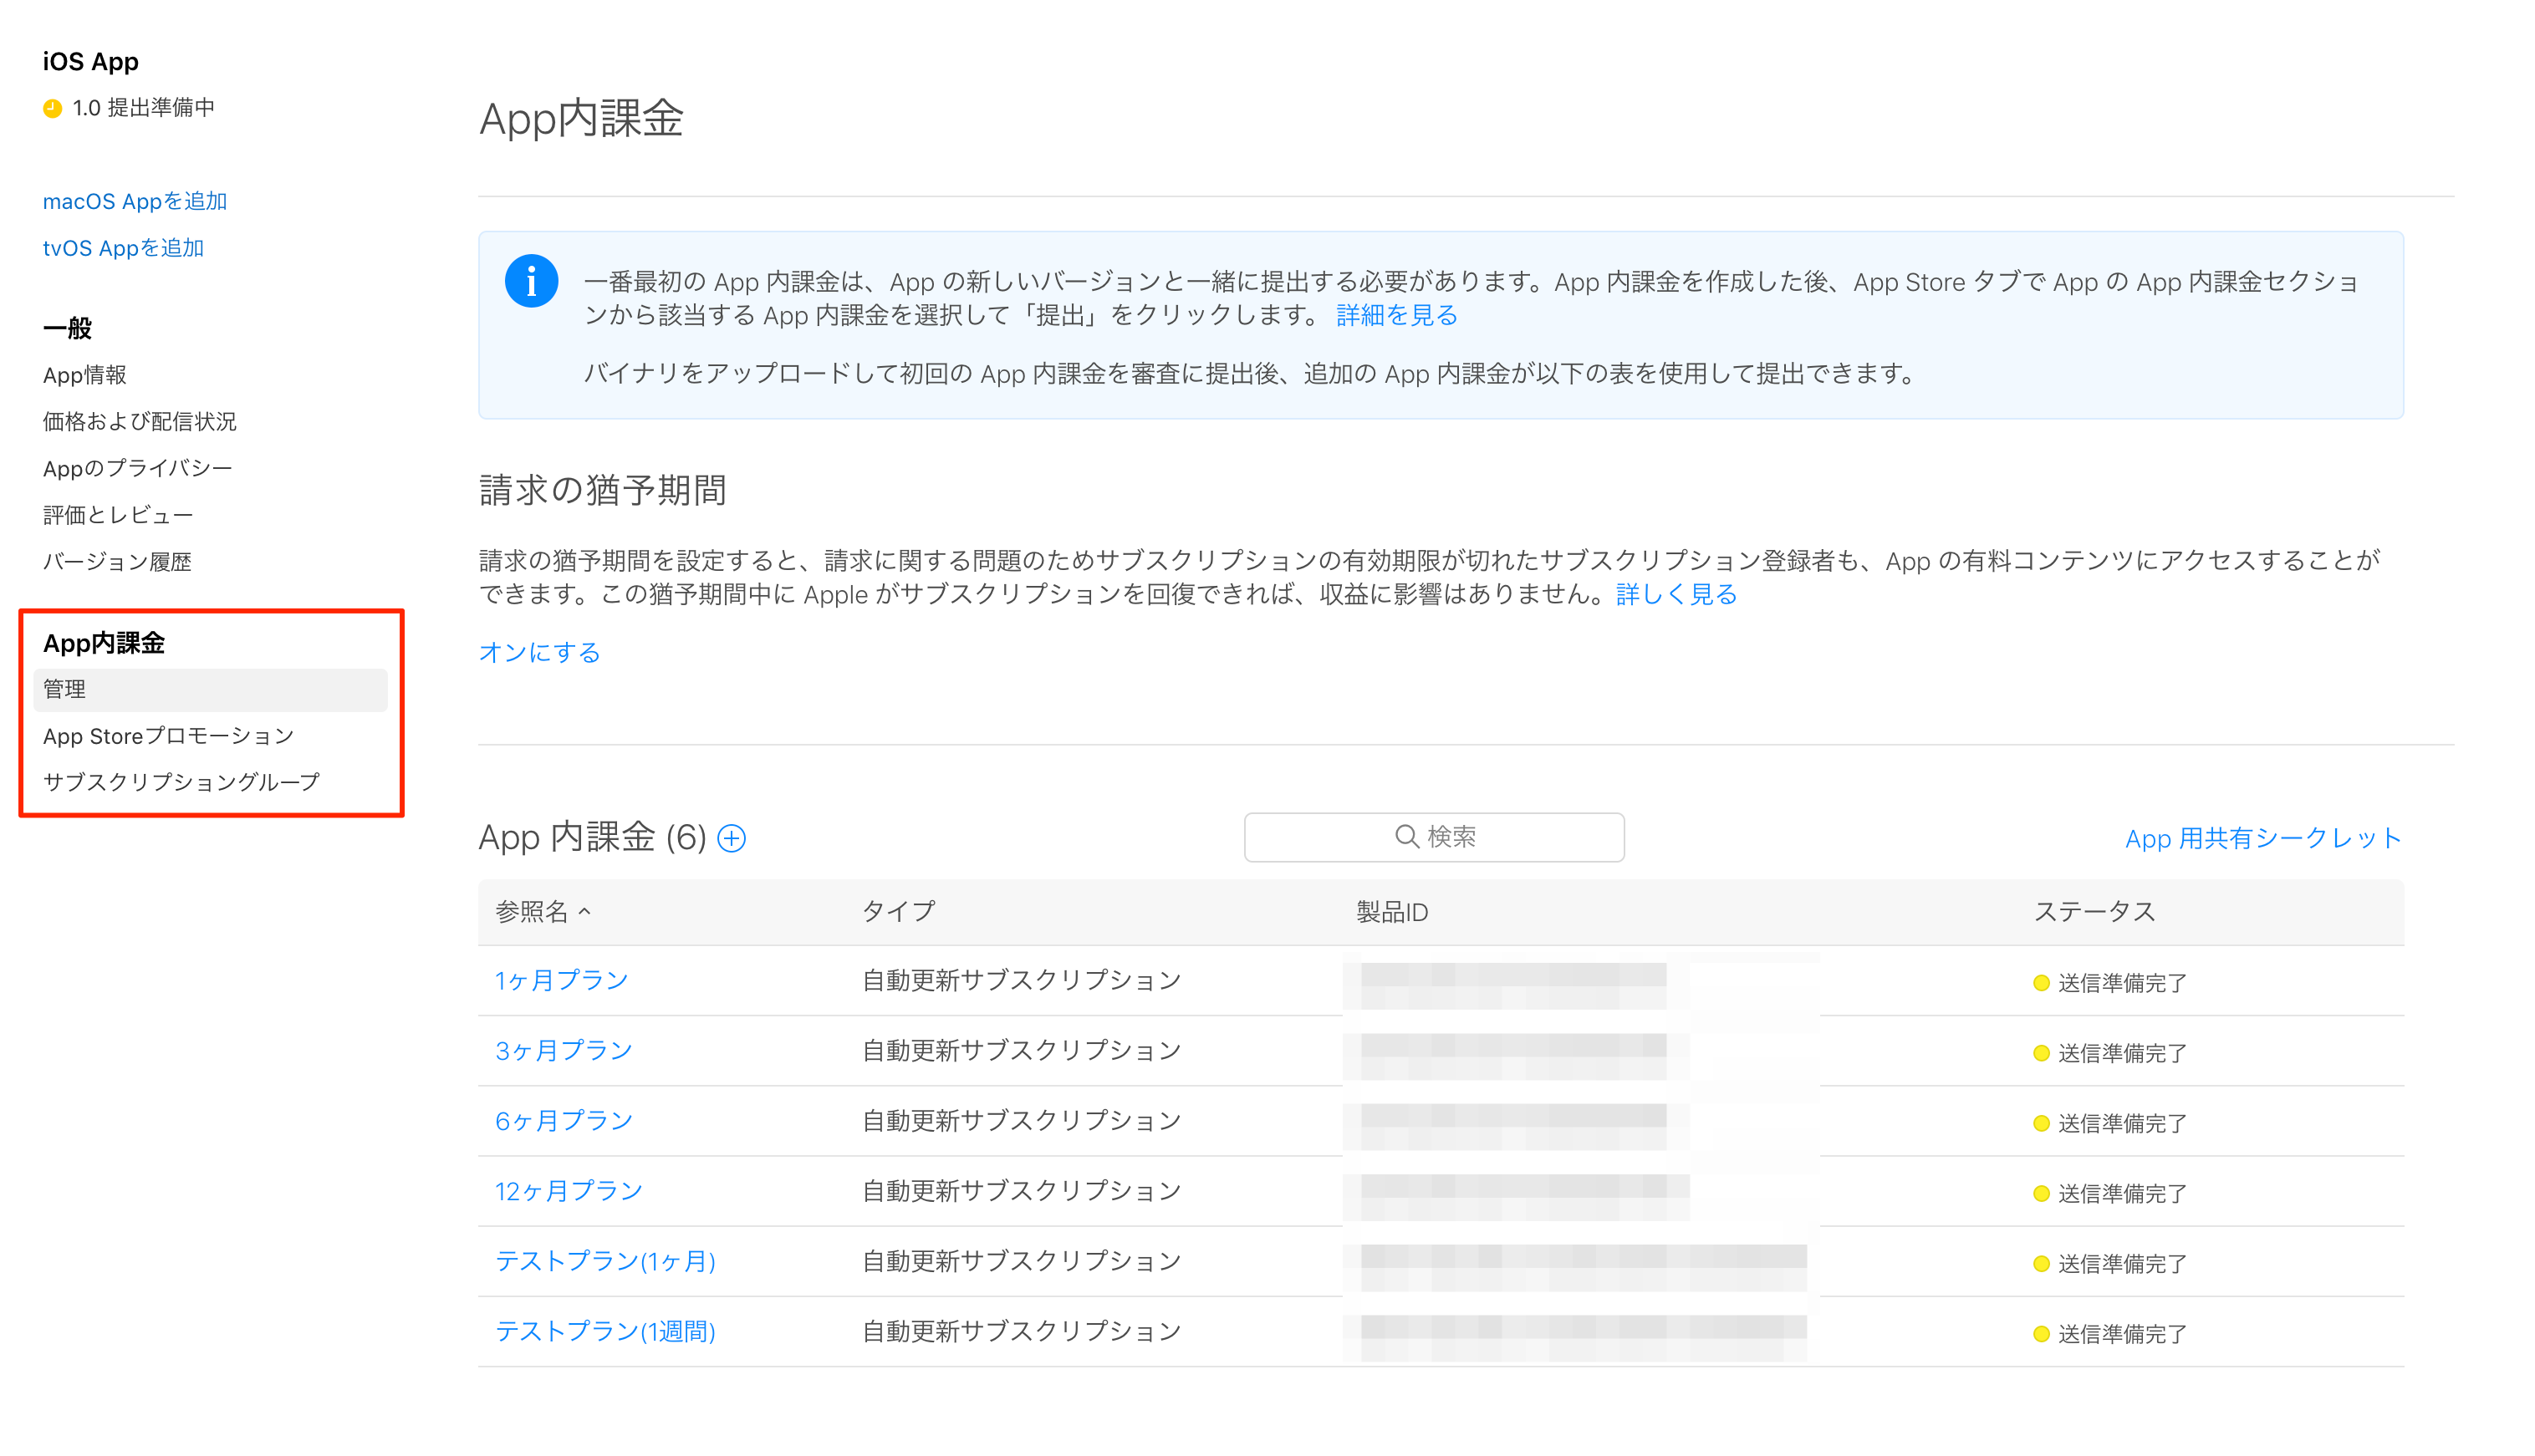Click the blue info icon in the notice banner
2535x1456 pixels.
coord(531,281)
